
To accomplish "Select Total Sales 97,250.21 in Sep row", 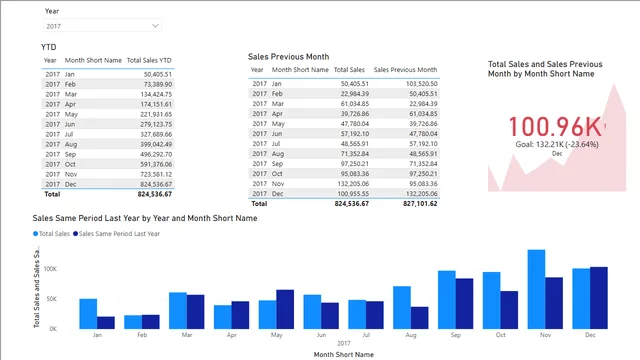I will [x=355, y=164].
